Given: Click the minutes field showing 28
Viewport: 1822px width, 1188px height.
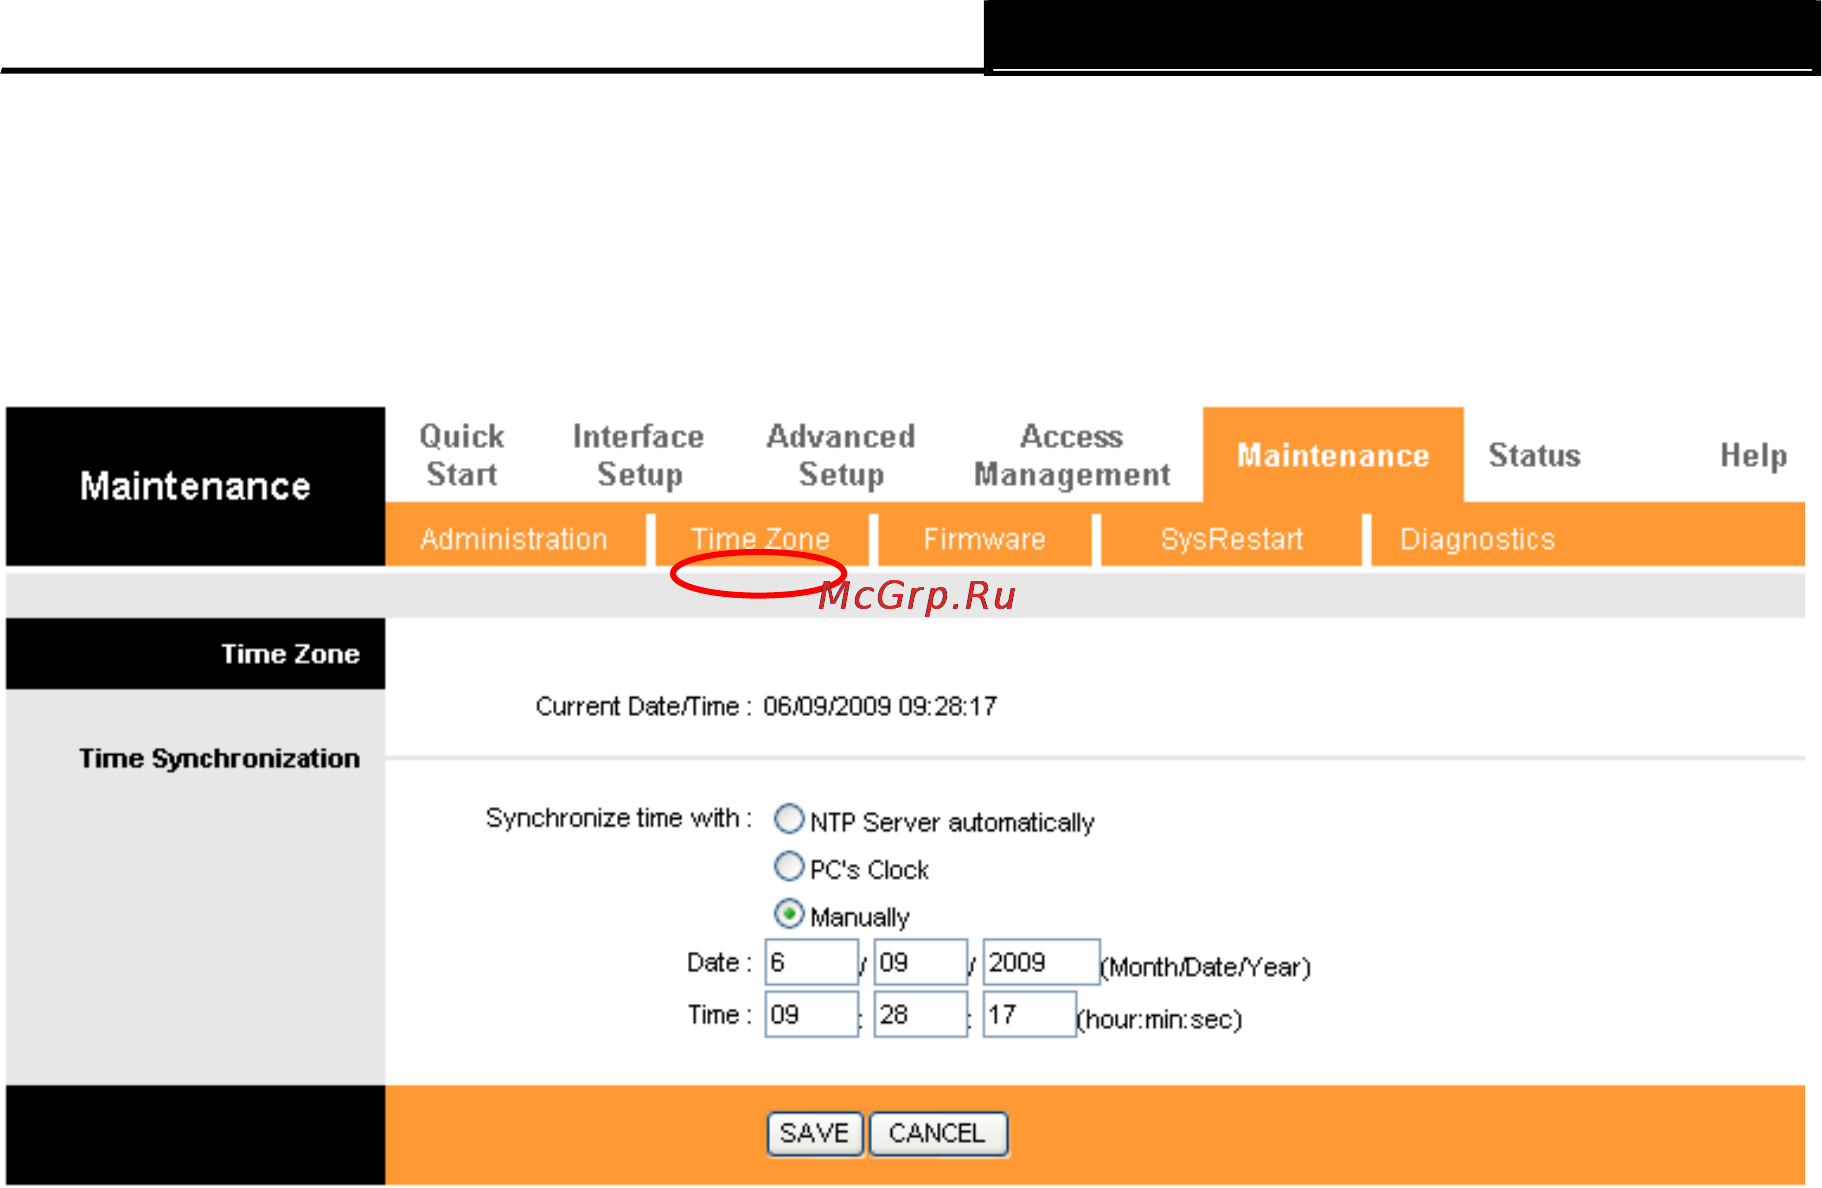Looking at the screenshot, I should (920, 1014).
